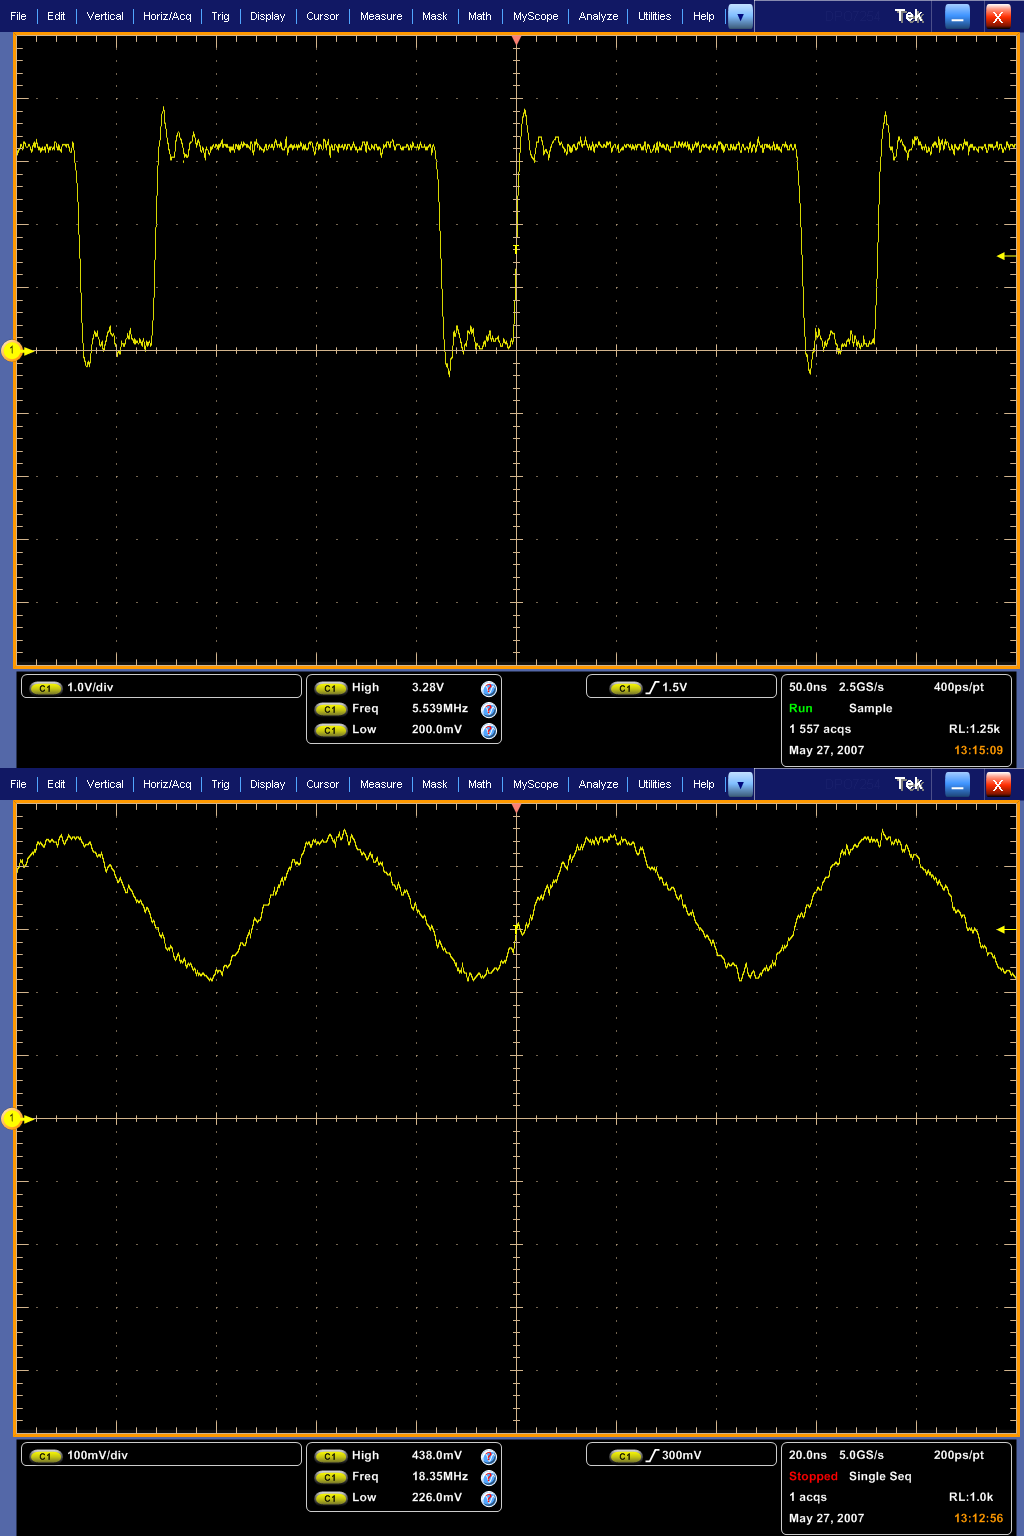Open the Display menu in the lower scope window
The width and height of the screenshot is (1024, 1536).
(267, 784)
